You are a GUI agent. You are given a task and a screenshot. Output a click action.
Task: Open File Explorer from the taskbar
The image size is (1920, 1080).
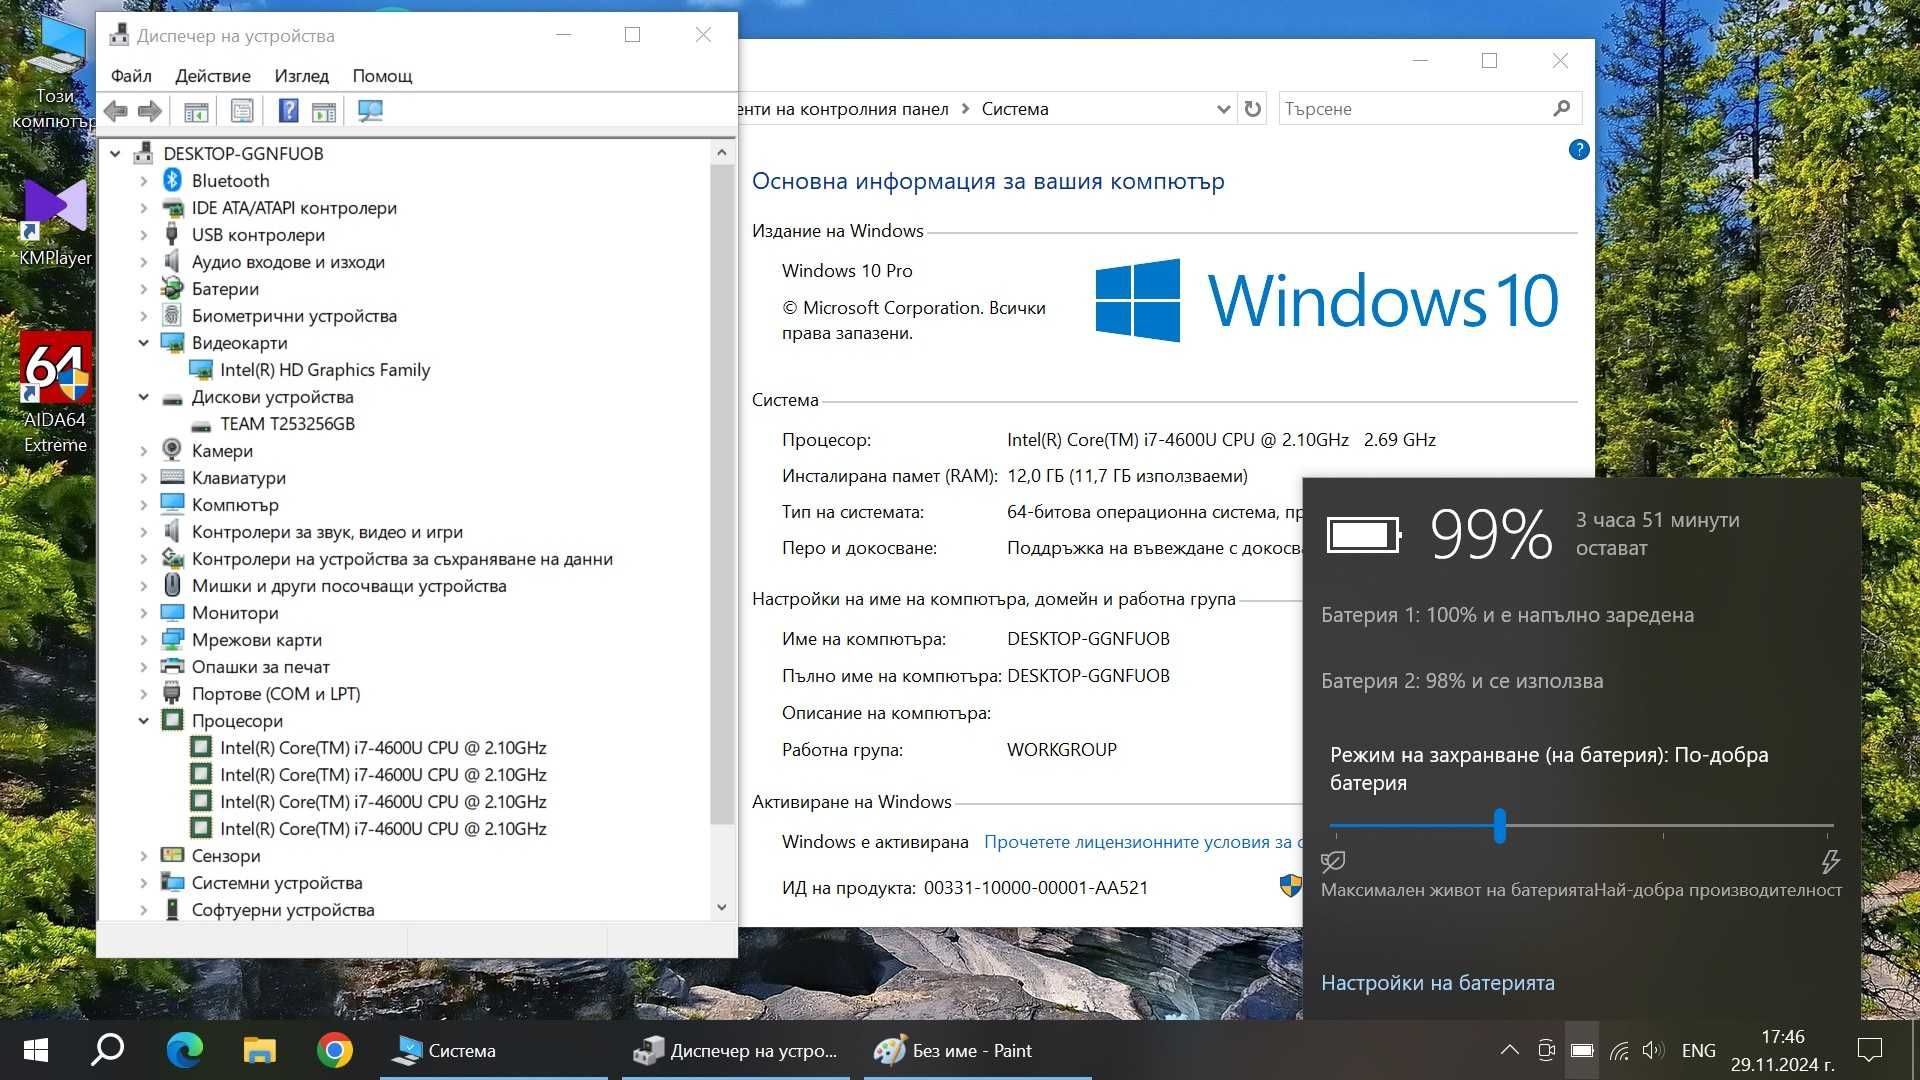[259, 1050]
